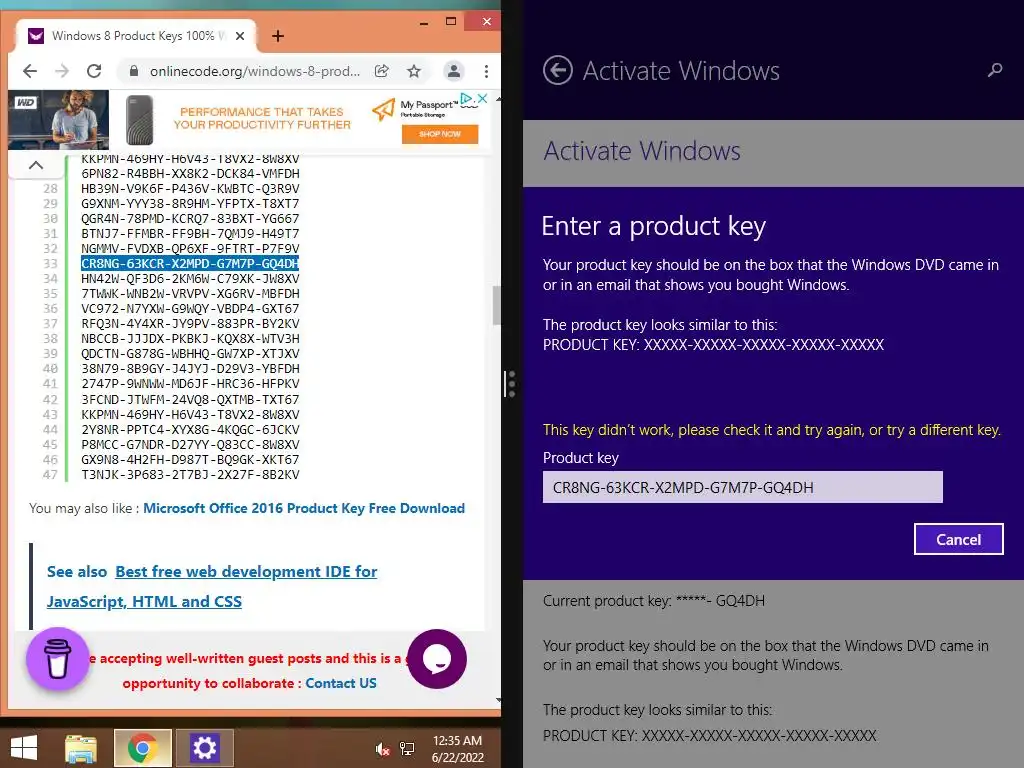The height and width of the screenshot is (768, 1024).
Task: Click the purple coffee cup button
Action: (57, 659)
